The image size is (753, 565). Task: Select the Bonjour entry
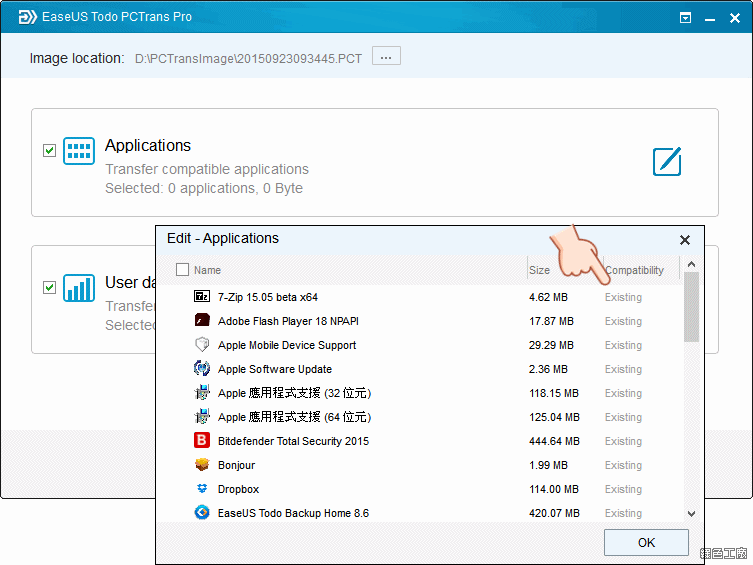[x=236, y=465]
